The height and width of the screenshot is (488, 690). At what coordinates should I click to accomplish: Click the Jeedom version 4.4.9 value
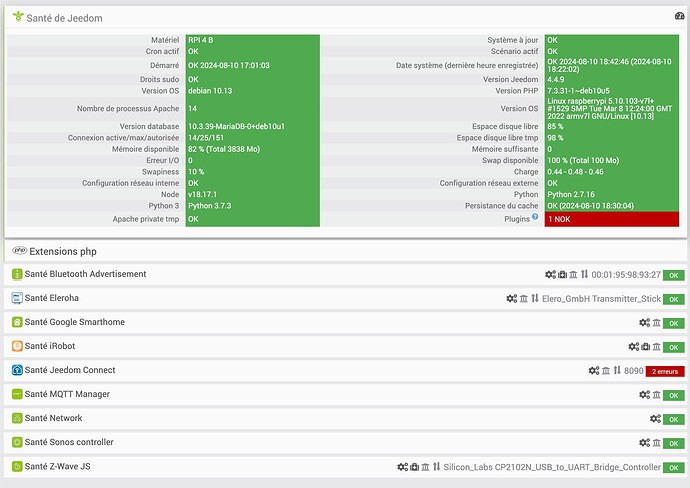(556, 79)
